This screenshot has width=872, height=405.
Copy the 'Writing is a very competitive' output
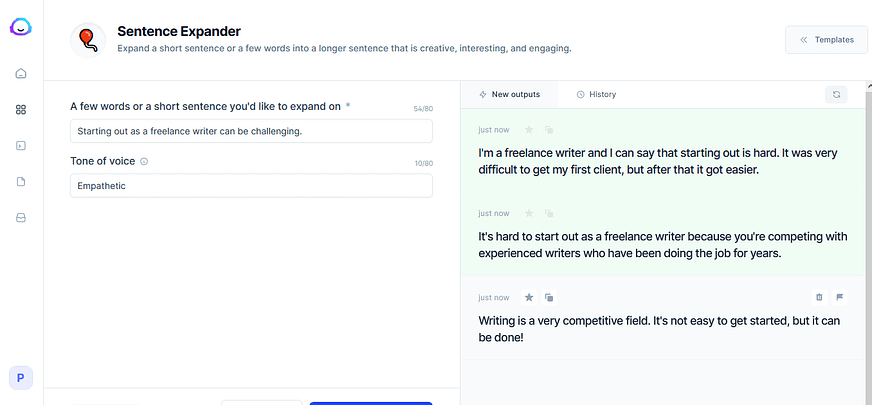coord(549,297)
